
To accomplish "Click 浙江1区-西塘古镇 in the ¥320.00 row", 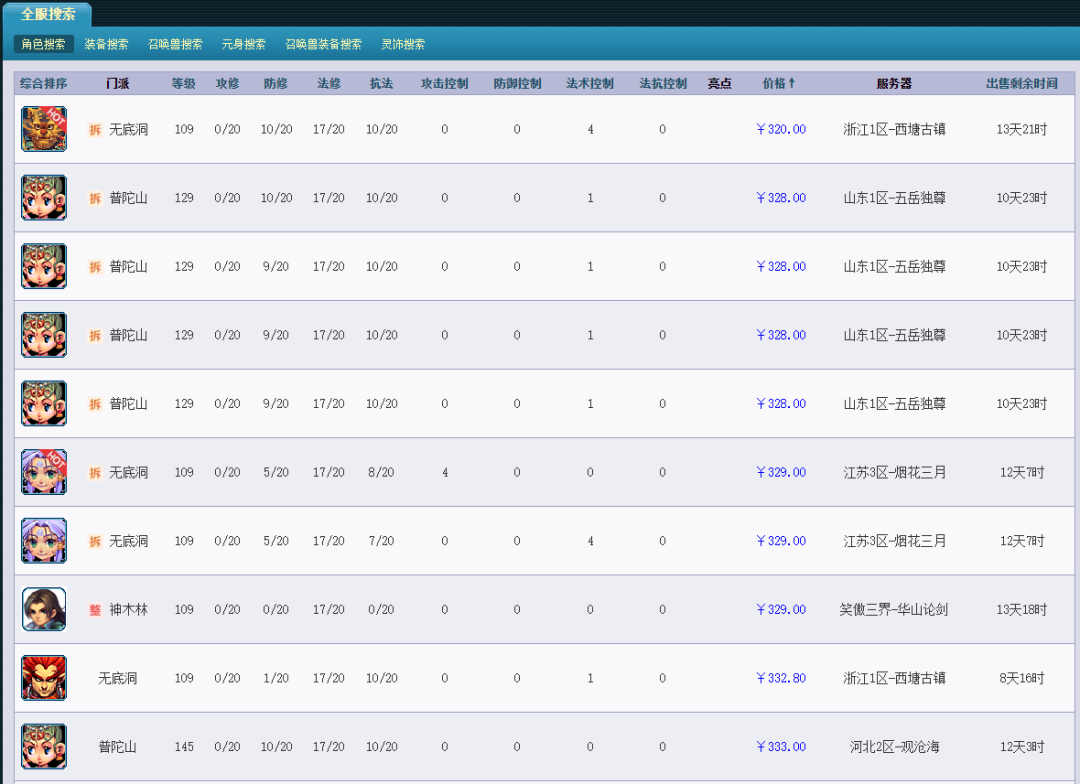I will coord(894,129).
